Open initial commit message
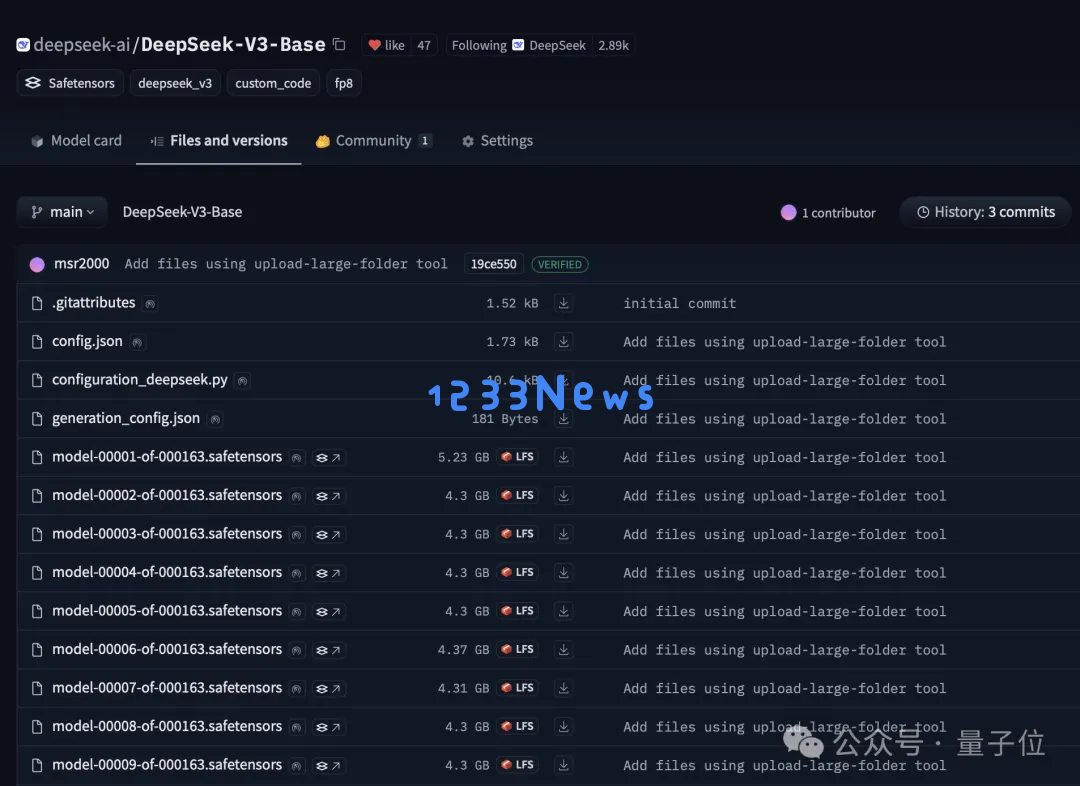1080x786 pixels. click(x=680, y=303)
